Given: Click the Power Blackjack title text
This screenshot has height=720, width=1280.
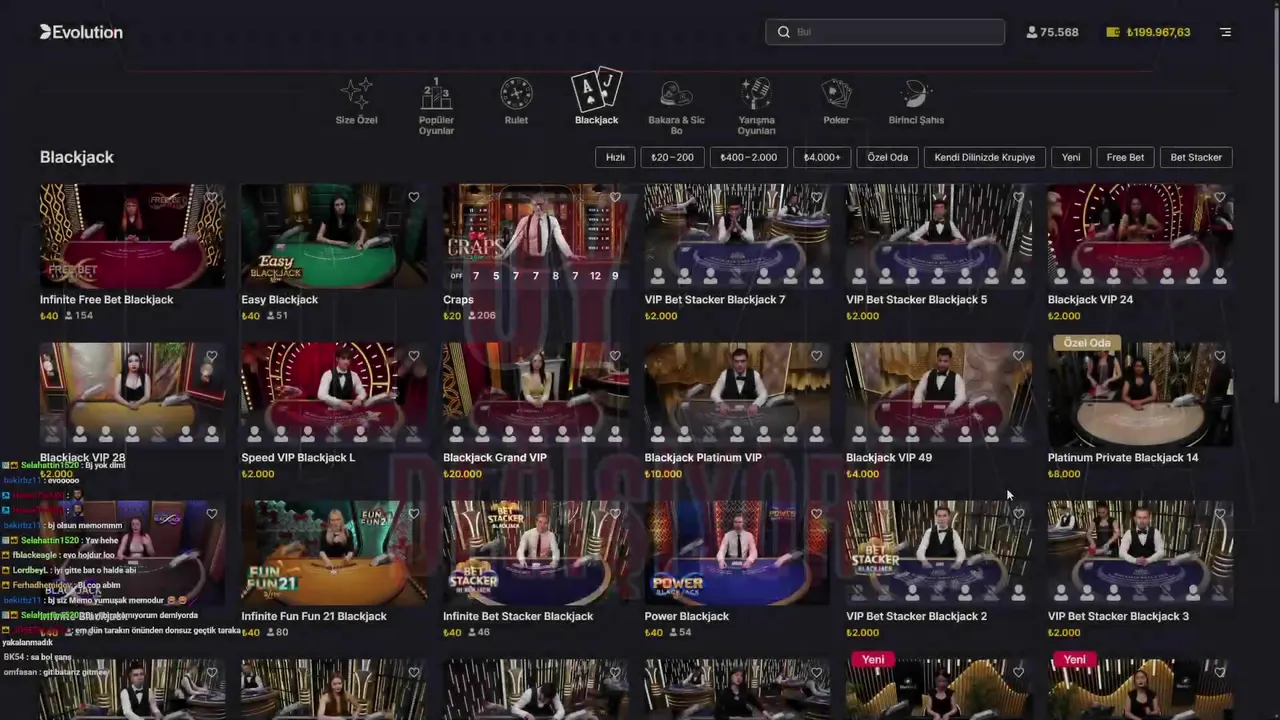Looking at the screenshot, I should point(687,616).
